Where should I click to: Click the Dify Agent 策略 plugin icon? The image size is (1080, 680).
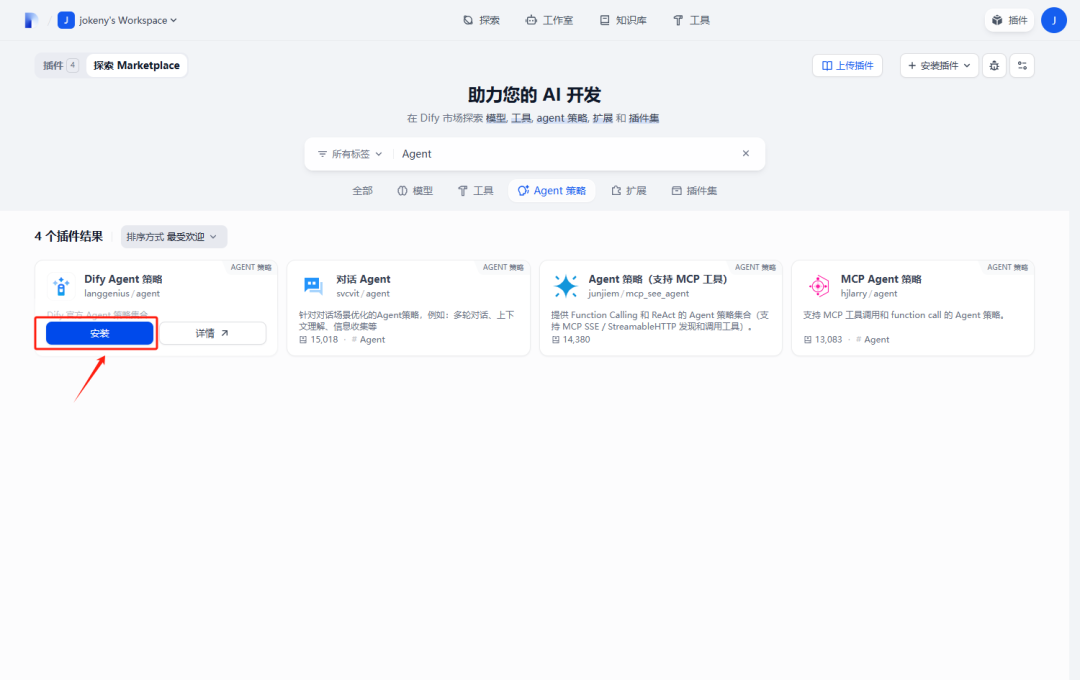click(61, 286)
